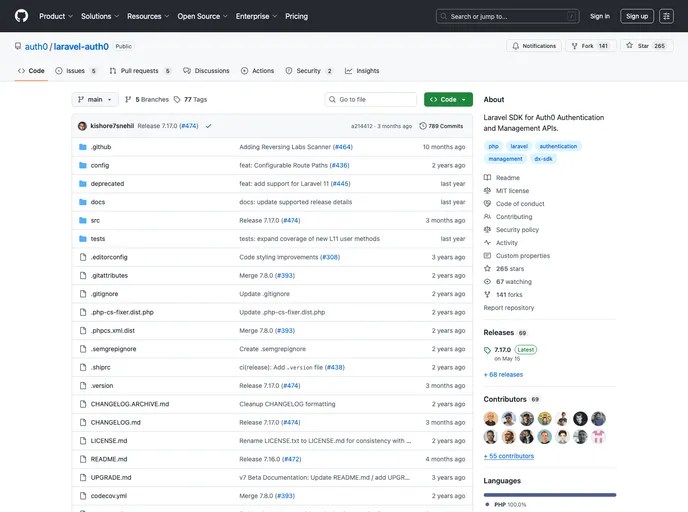Viewport: 688px width, 512px height.
Task: Click the heart icon next to Code of conduct
Action: click(x=487, y=204)
